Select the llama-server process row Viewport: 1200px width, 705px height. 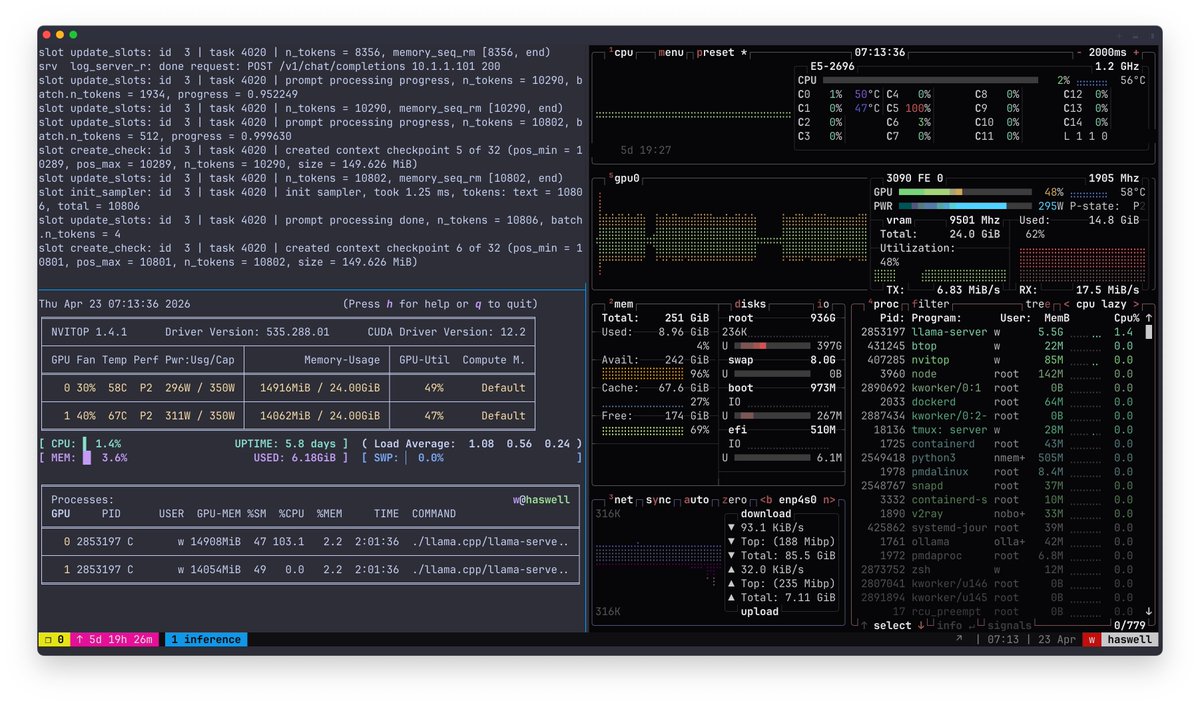pos(996,331)
